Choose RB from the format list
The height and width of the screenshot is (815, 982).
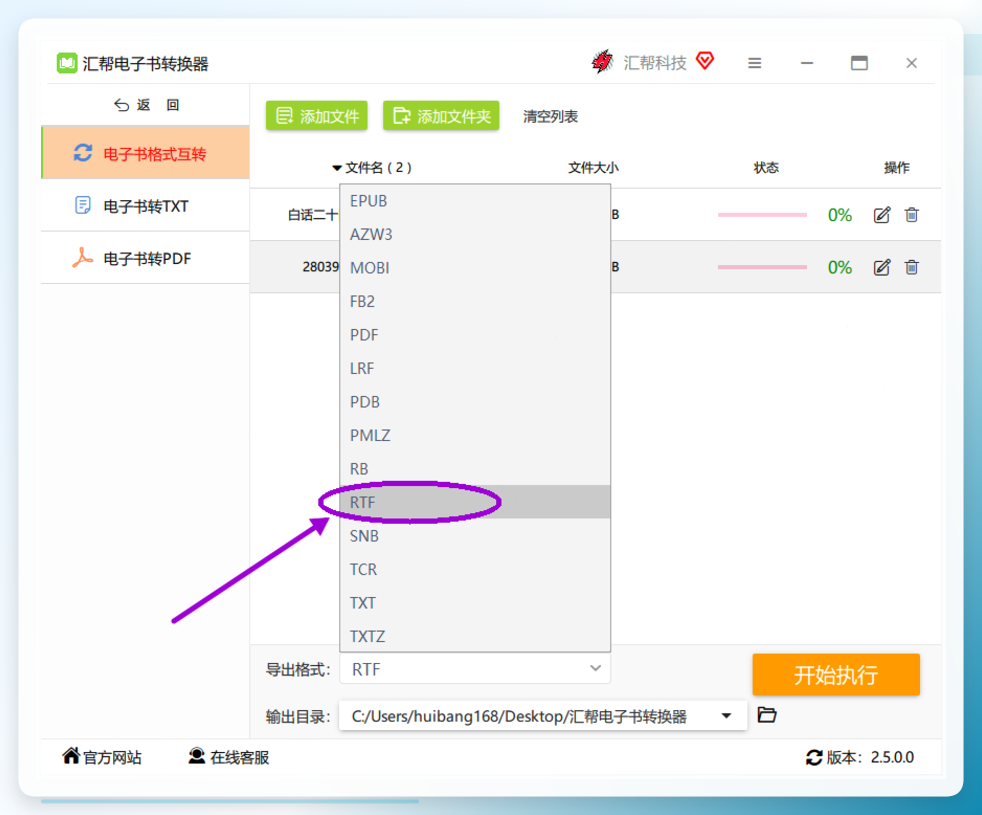475,469
